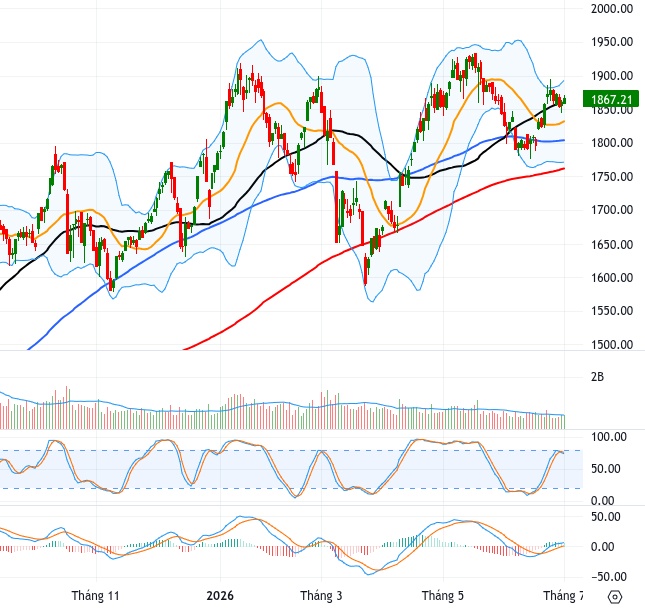Select the 1800.00 price axis label
The width and height of the screenshot is (645, 609).
point(612,143)
